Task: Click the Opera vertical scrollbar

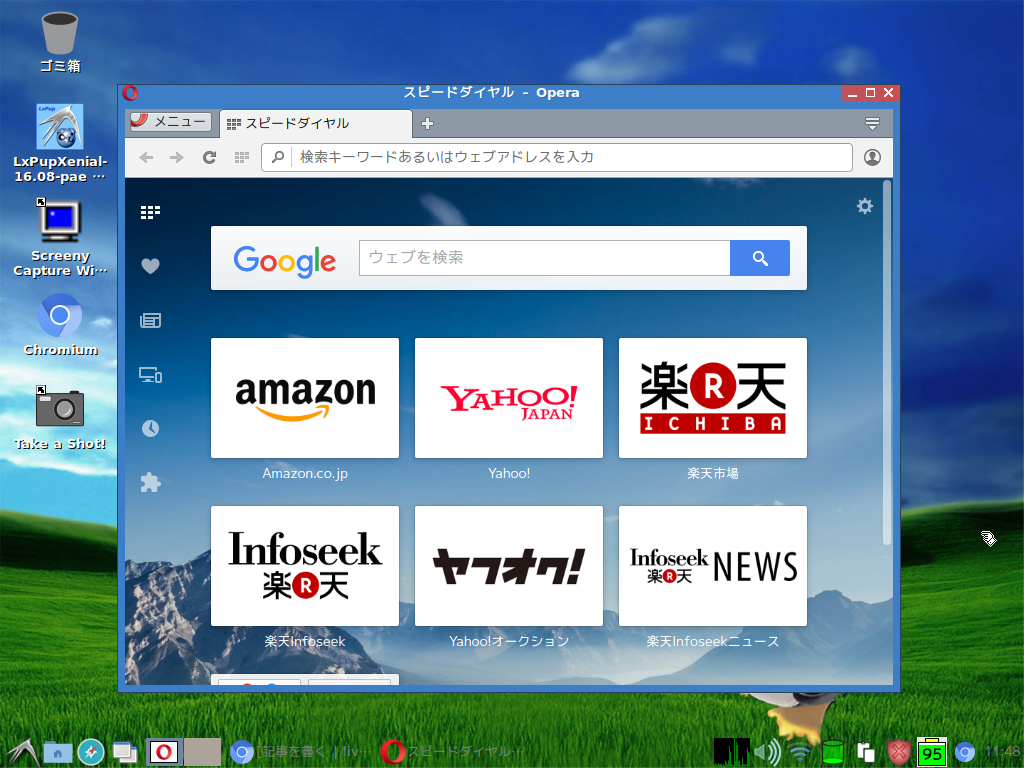Action: click(887, 362)
